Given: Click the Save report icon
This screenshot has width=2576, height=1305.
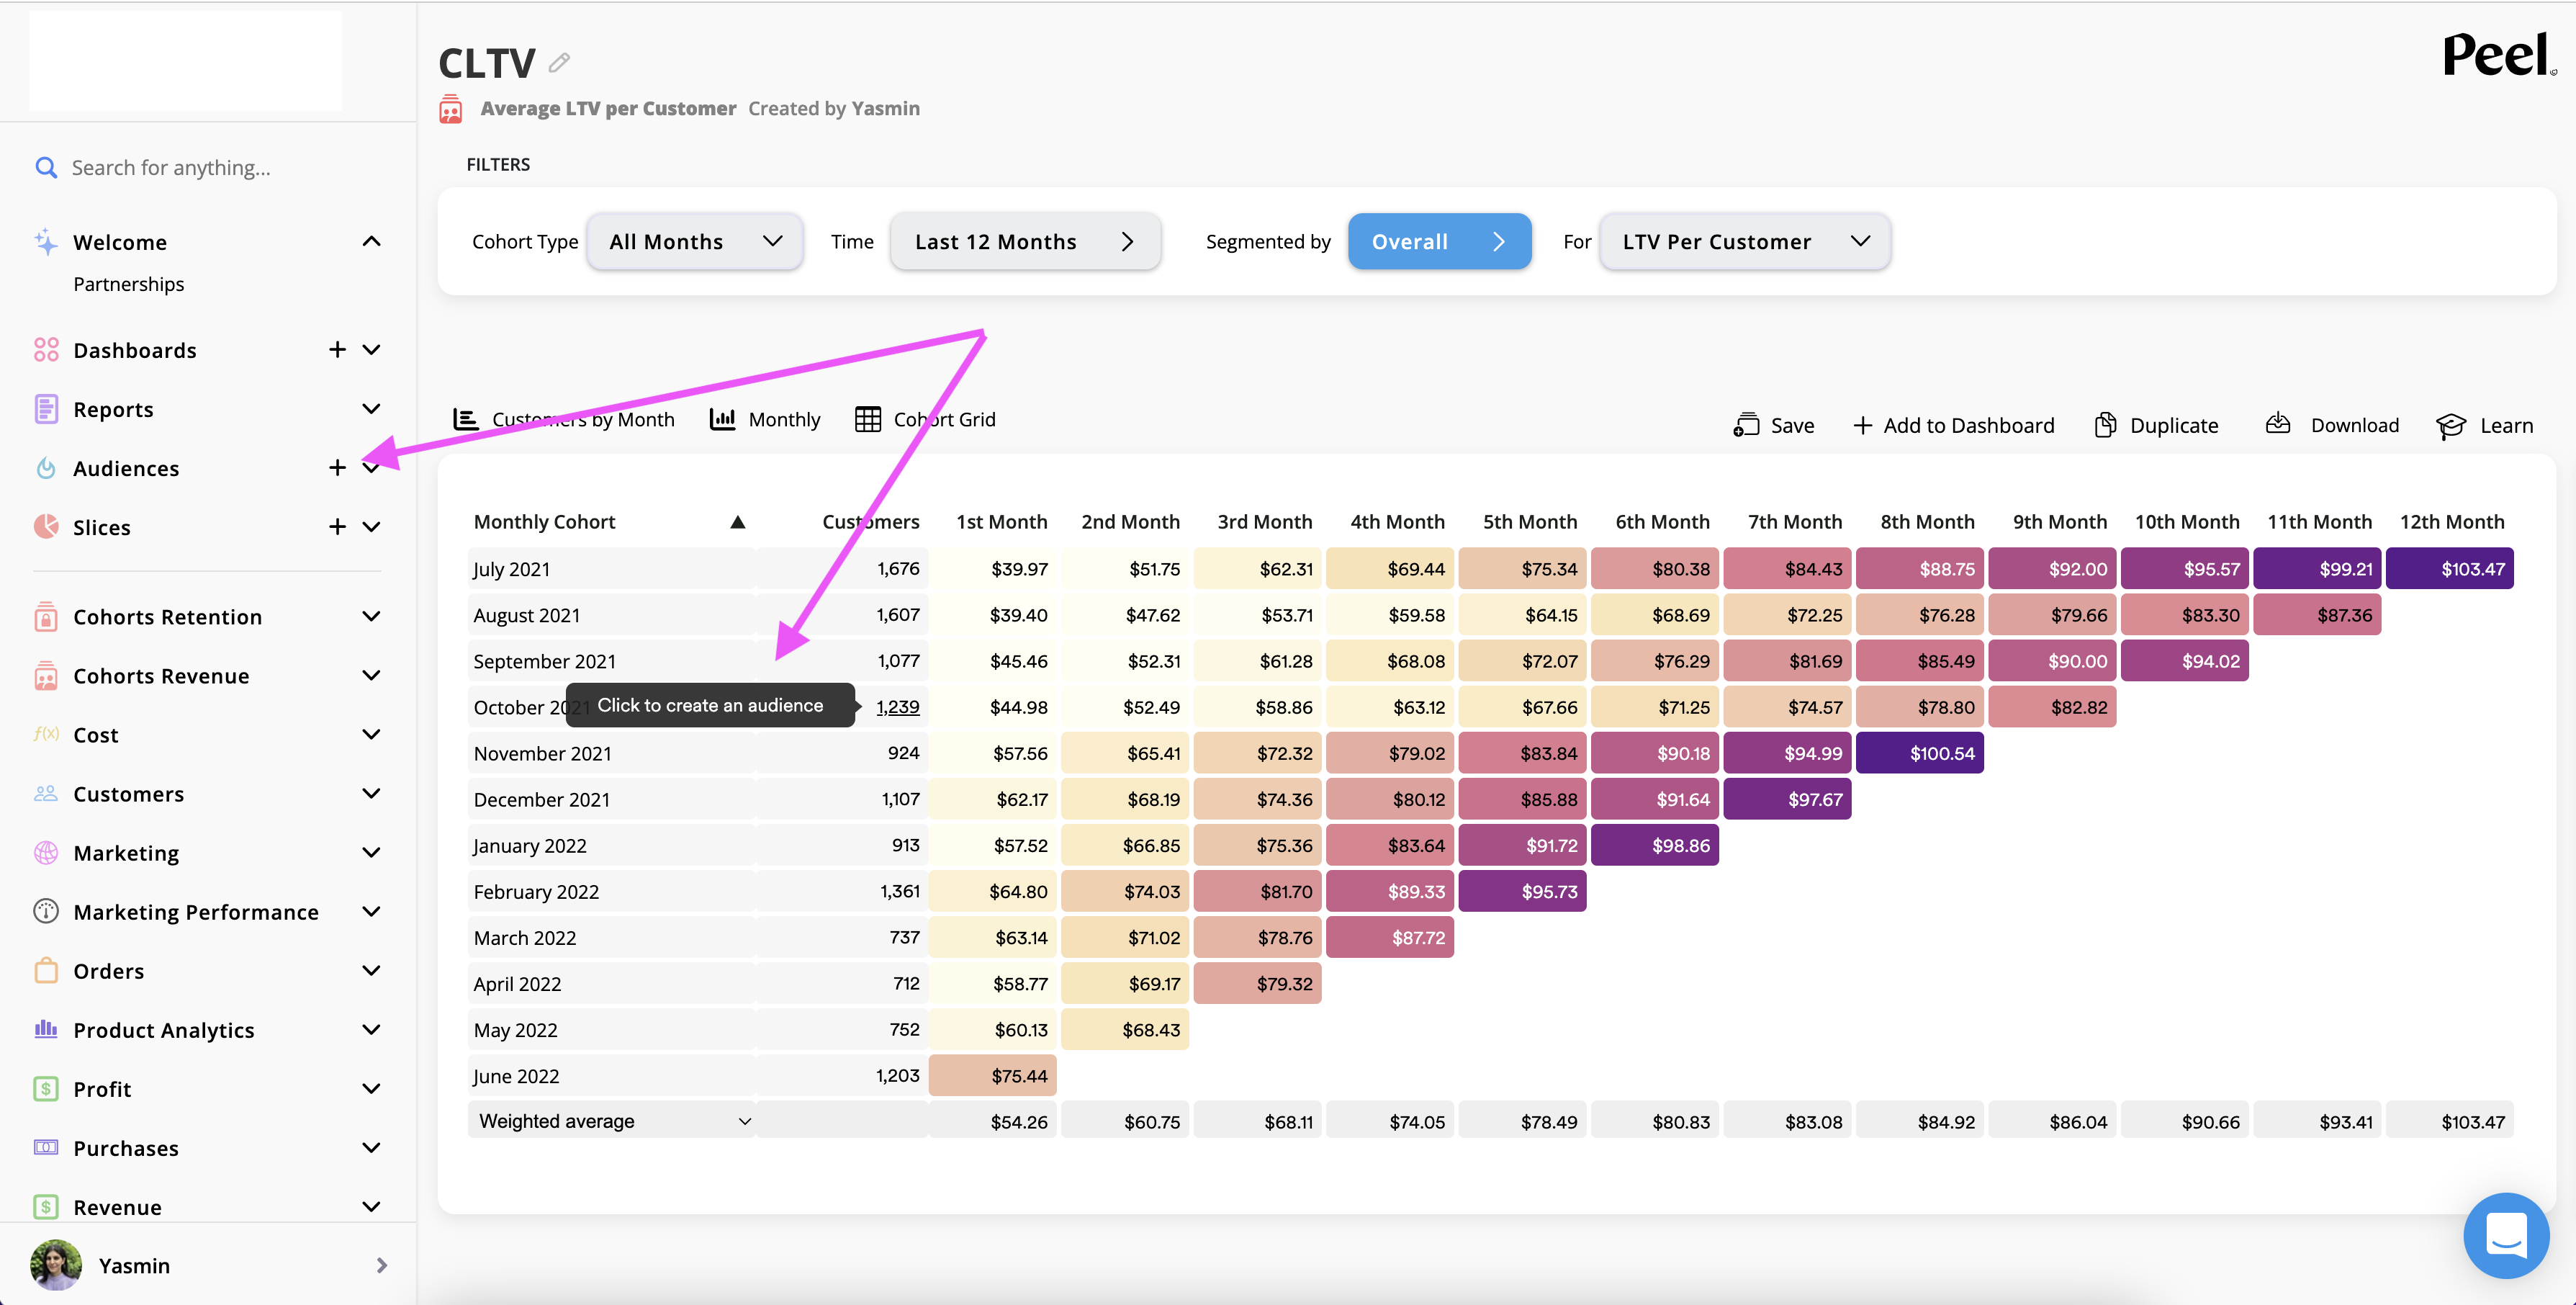Looking at the screenshot, I should (1746, 425).
